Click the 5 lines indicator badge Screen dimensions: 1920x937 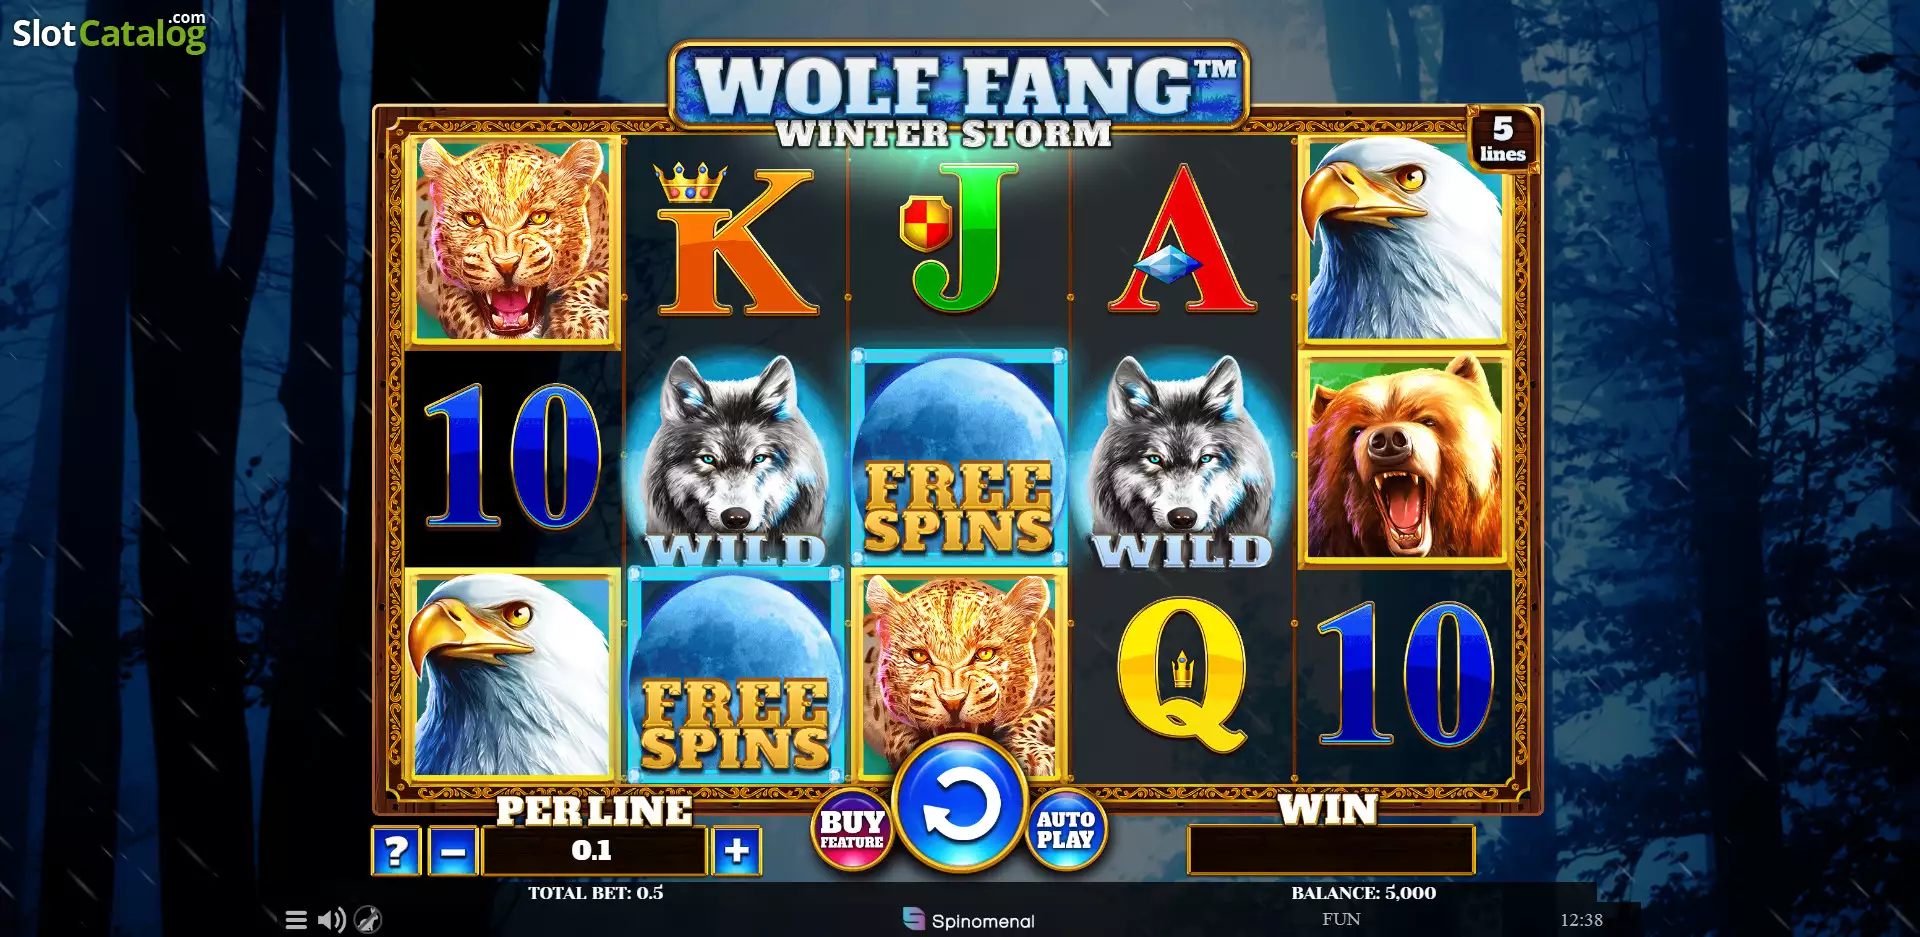click(1502, 139)
